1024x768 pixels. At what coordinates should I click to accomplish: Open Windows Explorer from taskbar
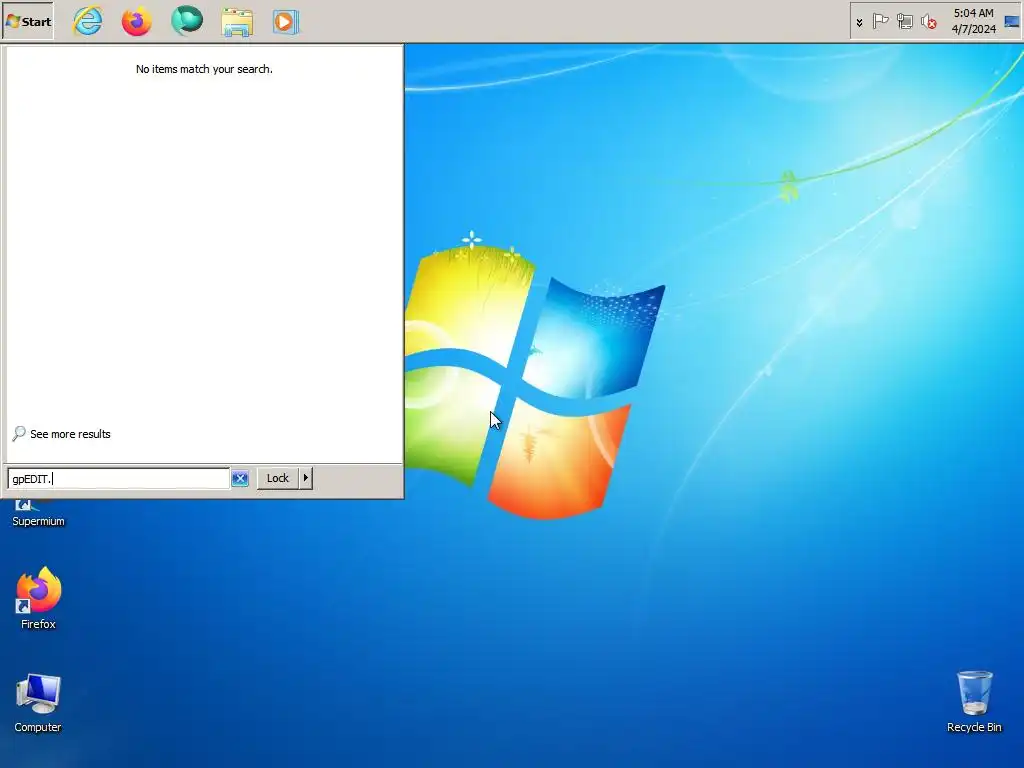[x=236, y=22]
